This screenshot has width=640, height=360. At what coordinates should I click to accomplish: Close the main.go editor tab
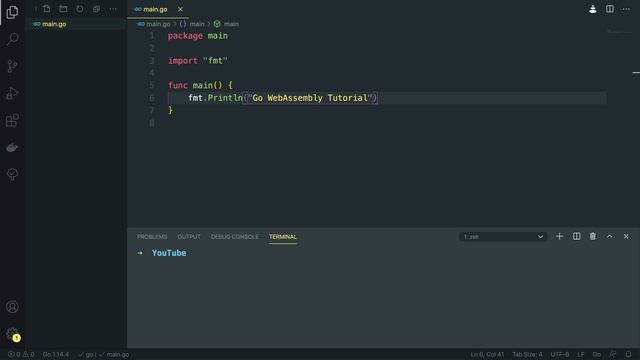point(180,9)
